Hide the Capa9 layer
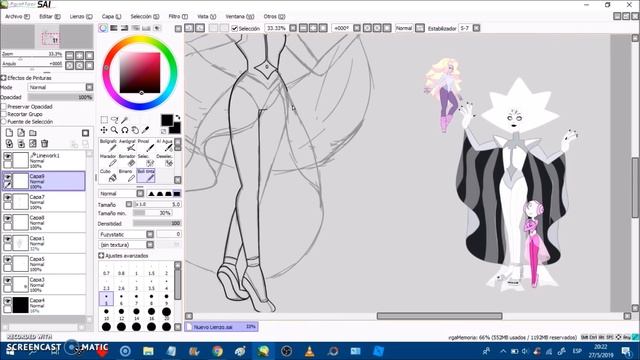Image resolution: width=640 pixels, height=360 pixels. (7, 177)
